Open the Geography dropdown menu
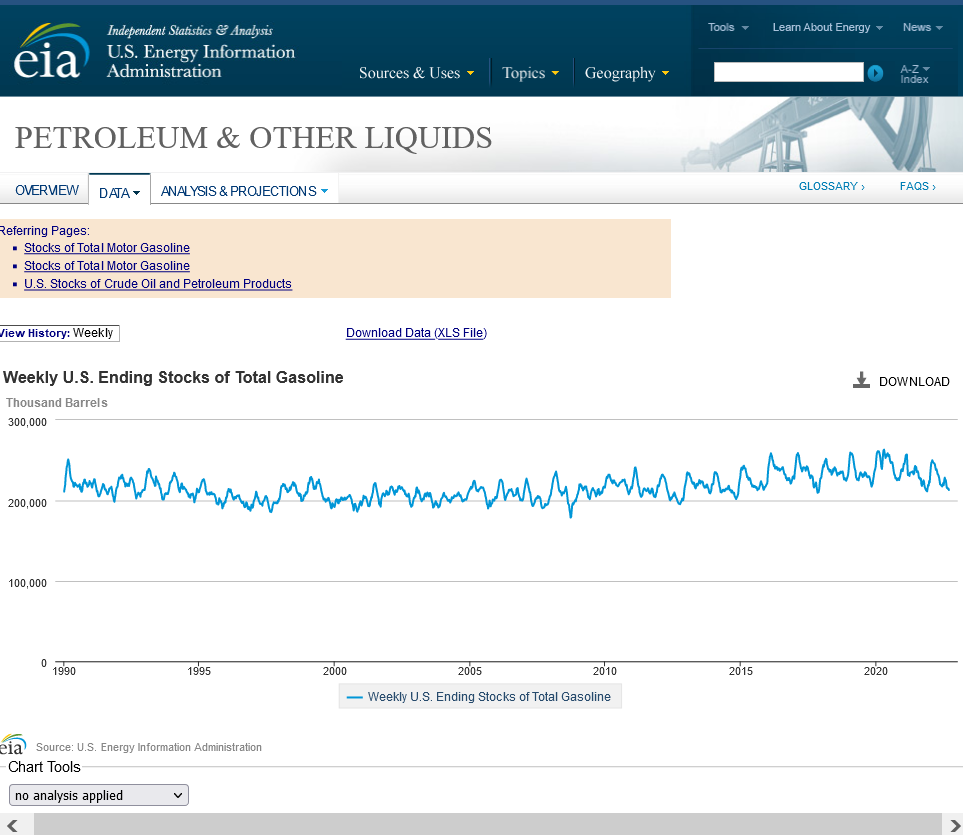Image resolution: width=963 pixels, height=835 pixels. tap(626, 73)
